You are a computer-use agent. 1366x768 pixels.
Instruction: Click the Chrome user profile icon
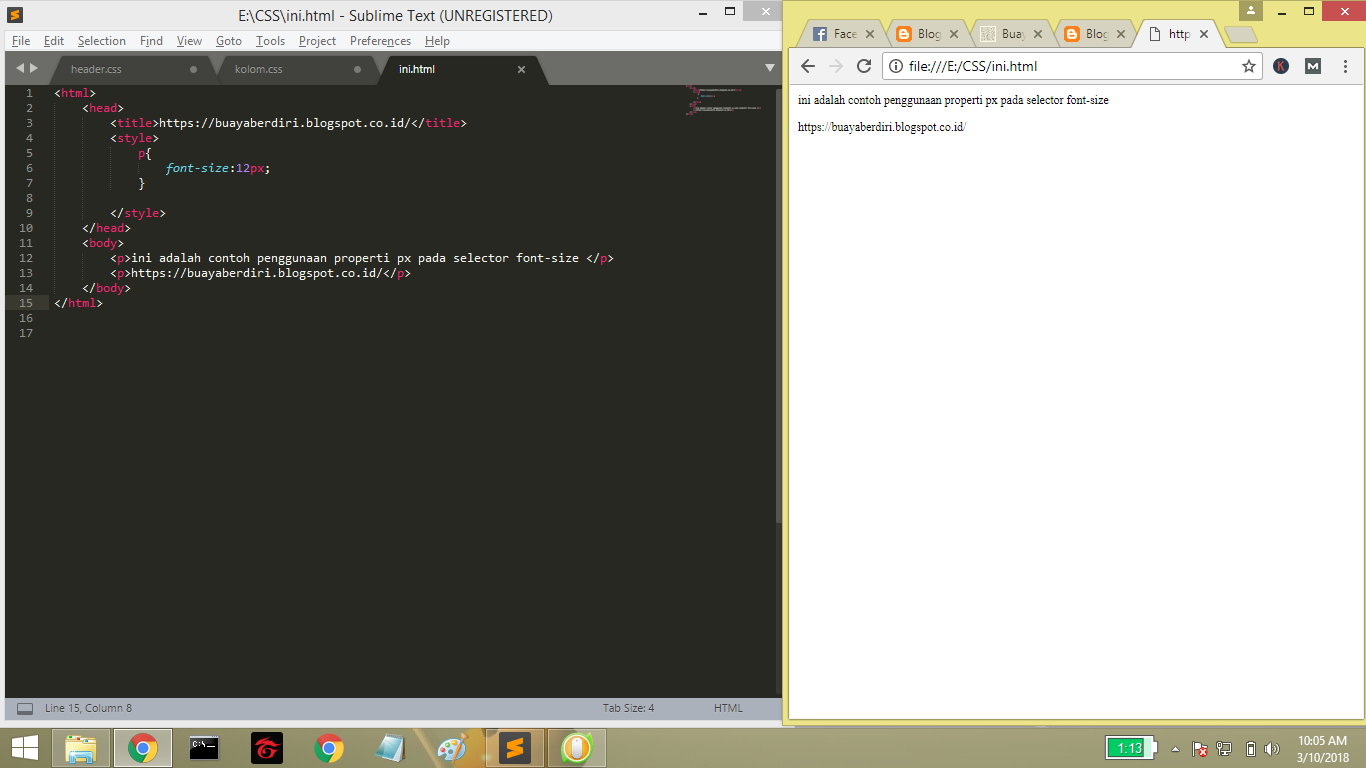point(1250,10)
